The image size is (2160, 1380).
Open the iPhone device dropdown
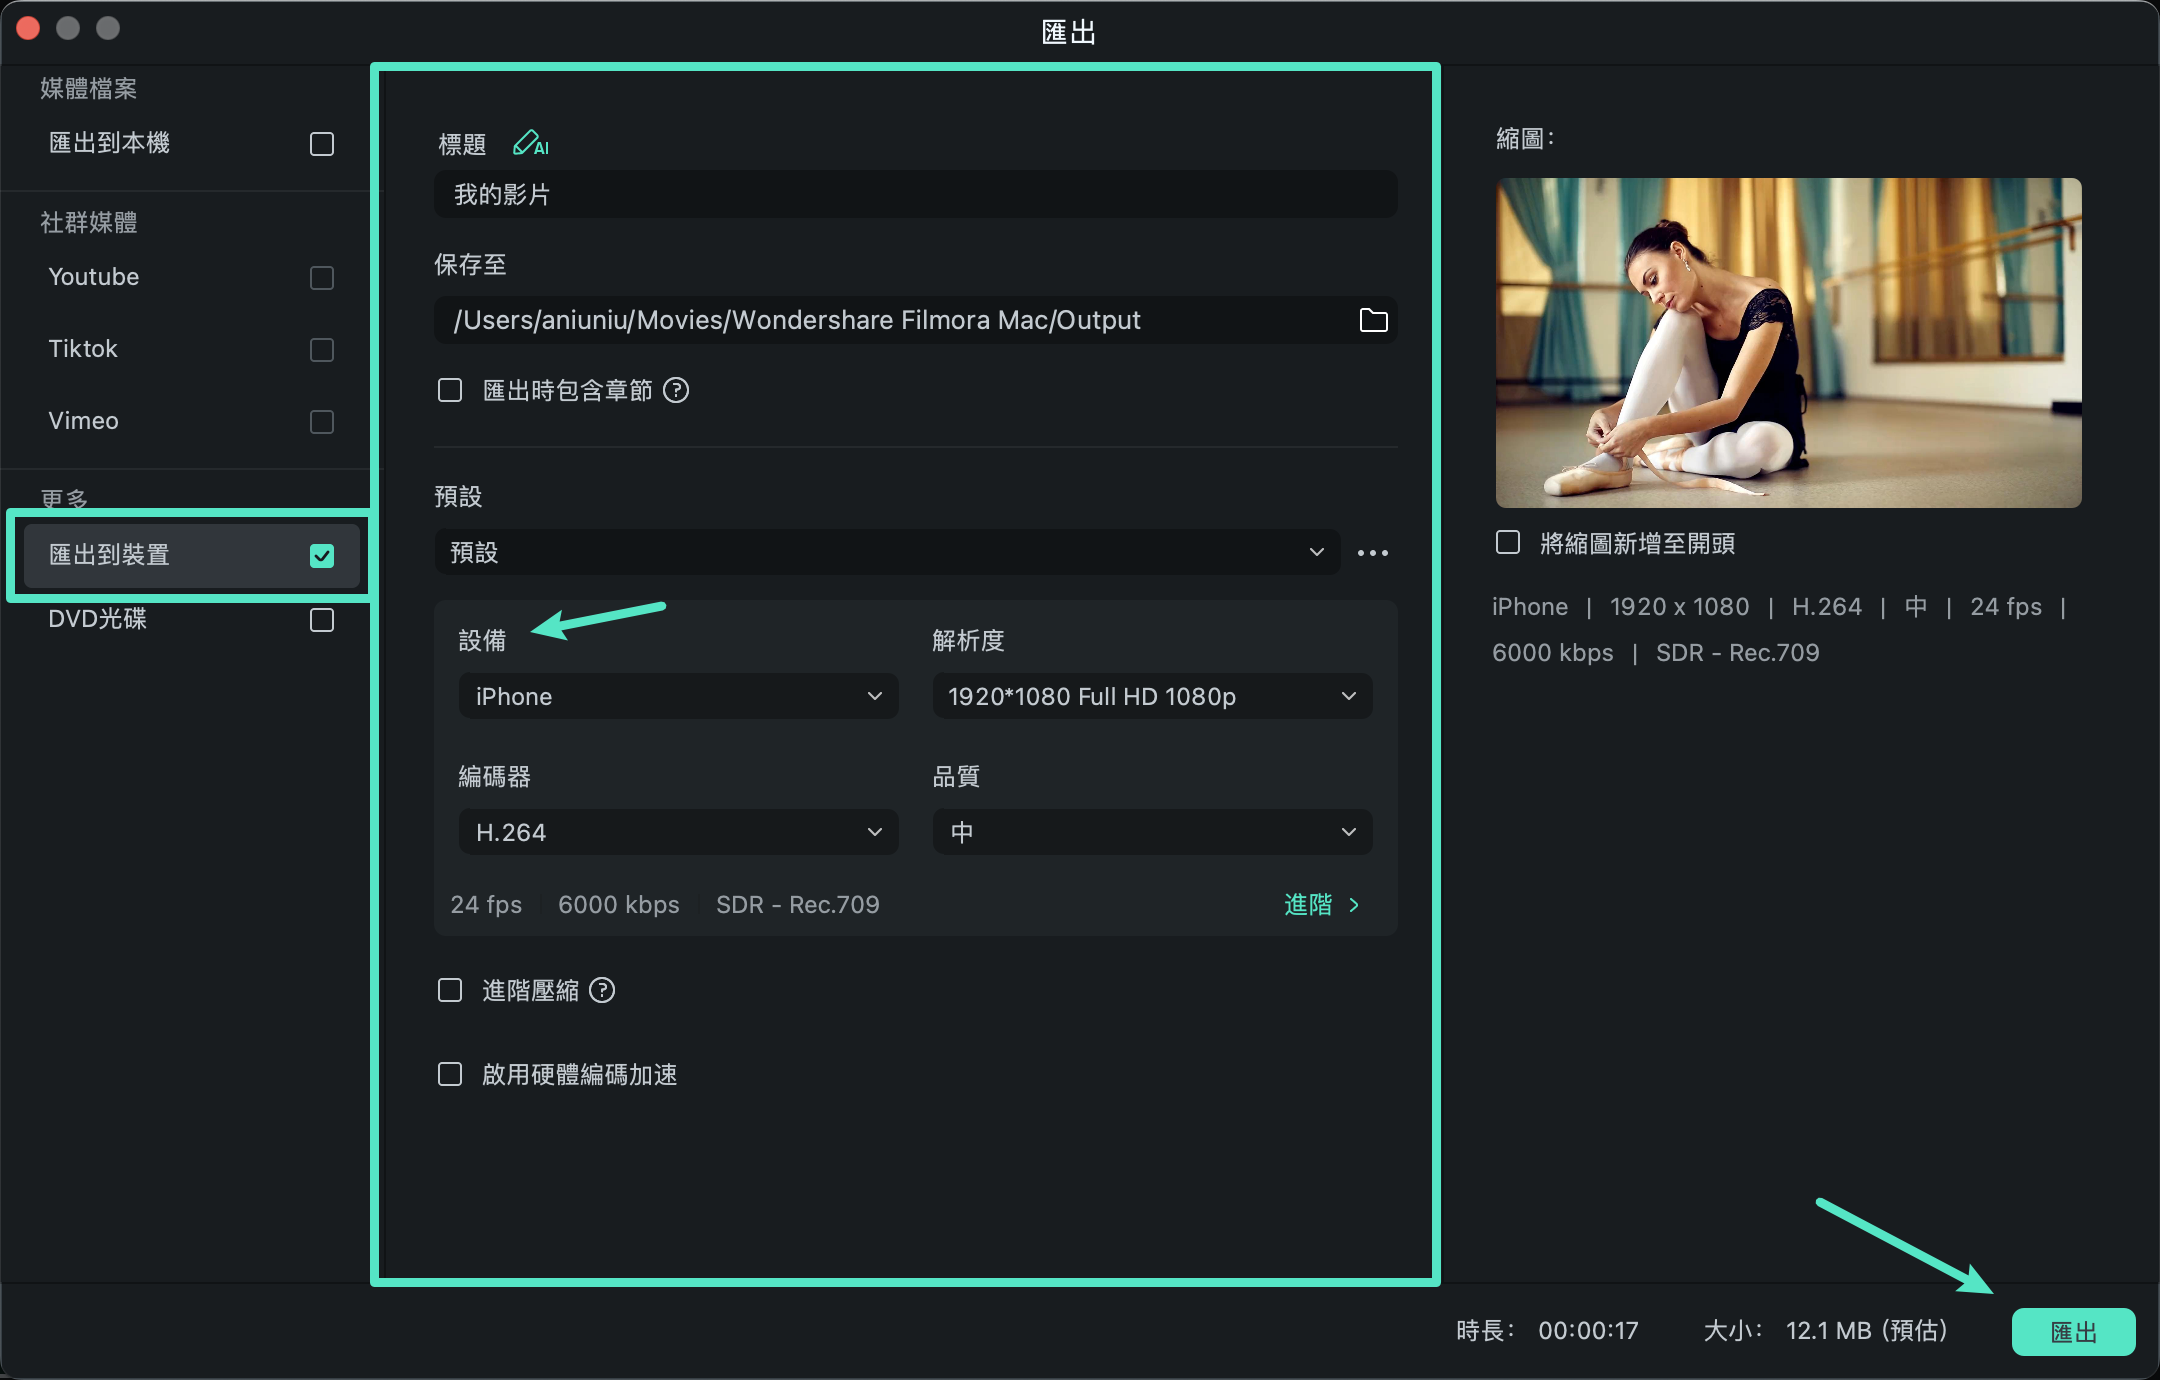coord(678,696)
